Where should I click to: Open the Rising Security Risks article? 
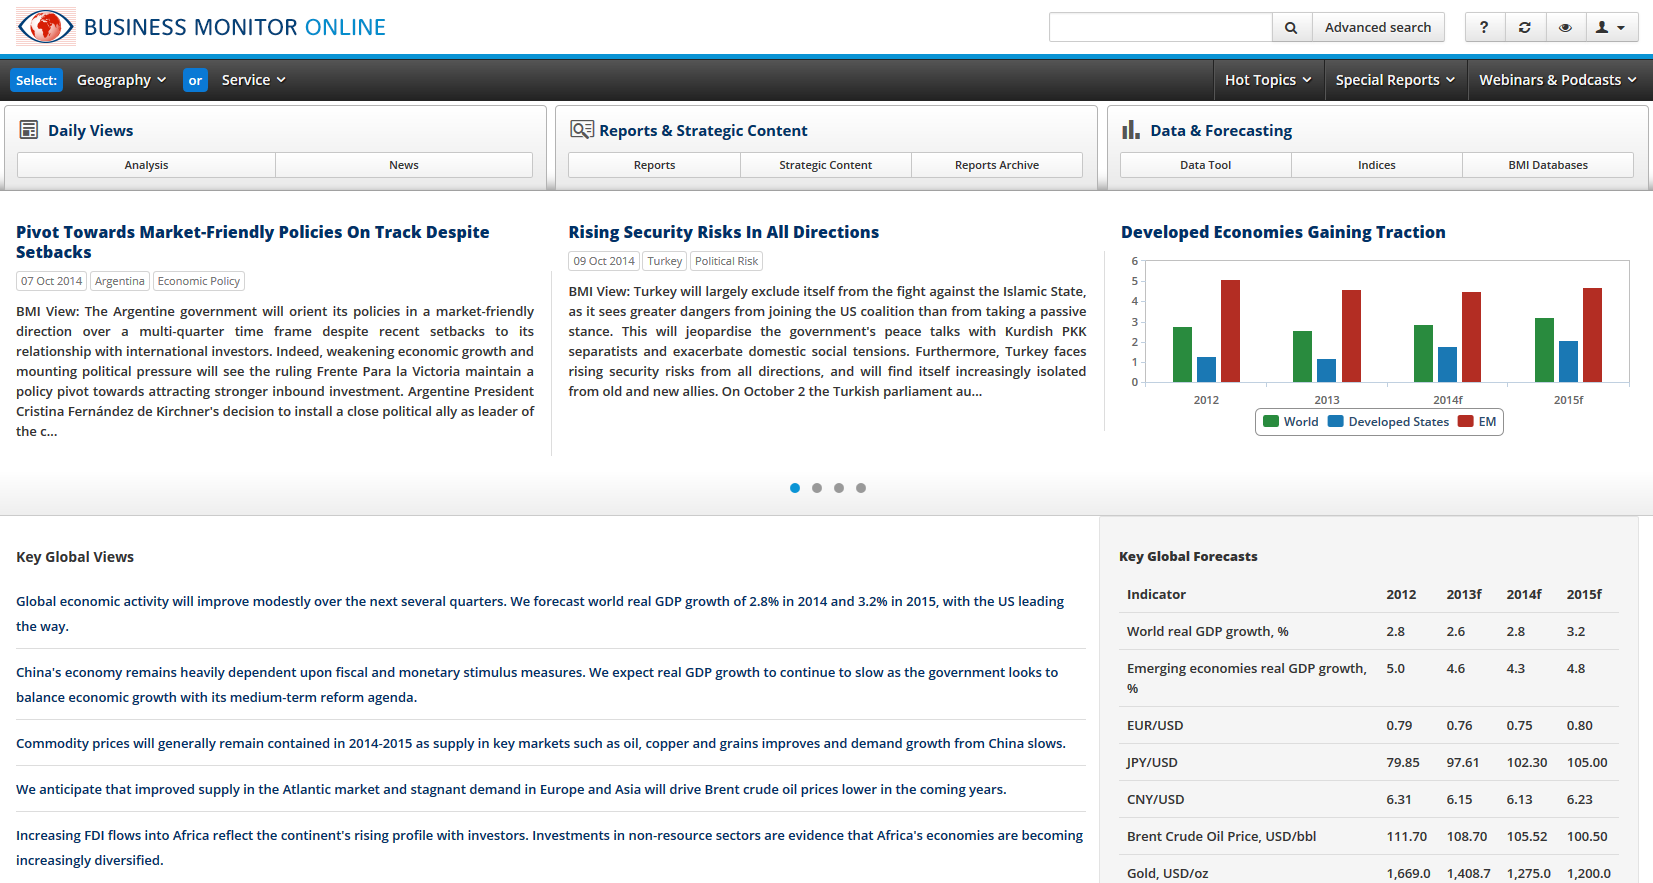[723, 232]
